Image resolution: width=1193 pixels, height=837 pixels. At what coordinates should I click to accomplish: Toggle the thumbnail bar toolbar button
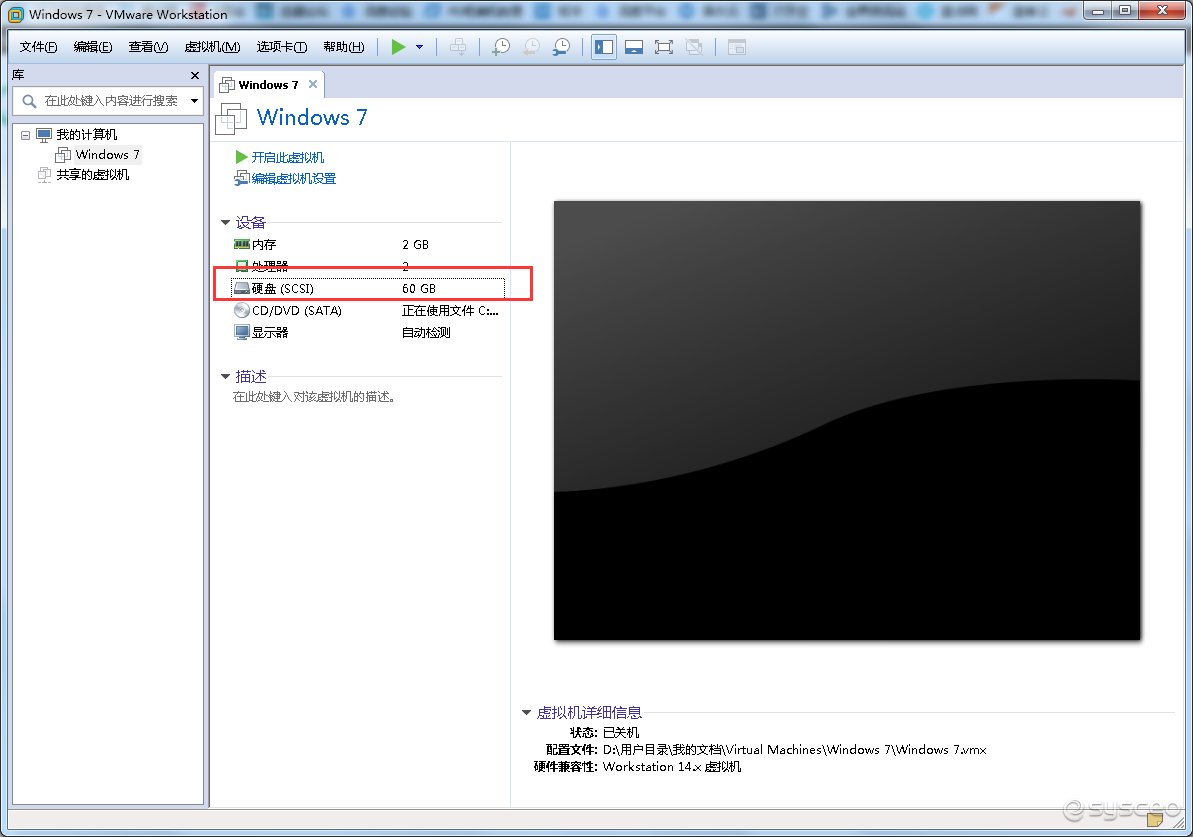pos(634,47)
